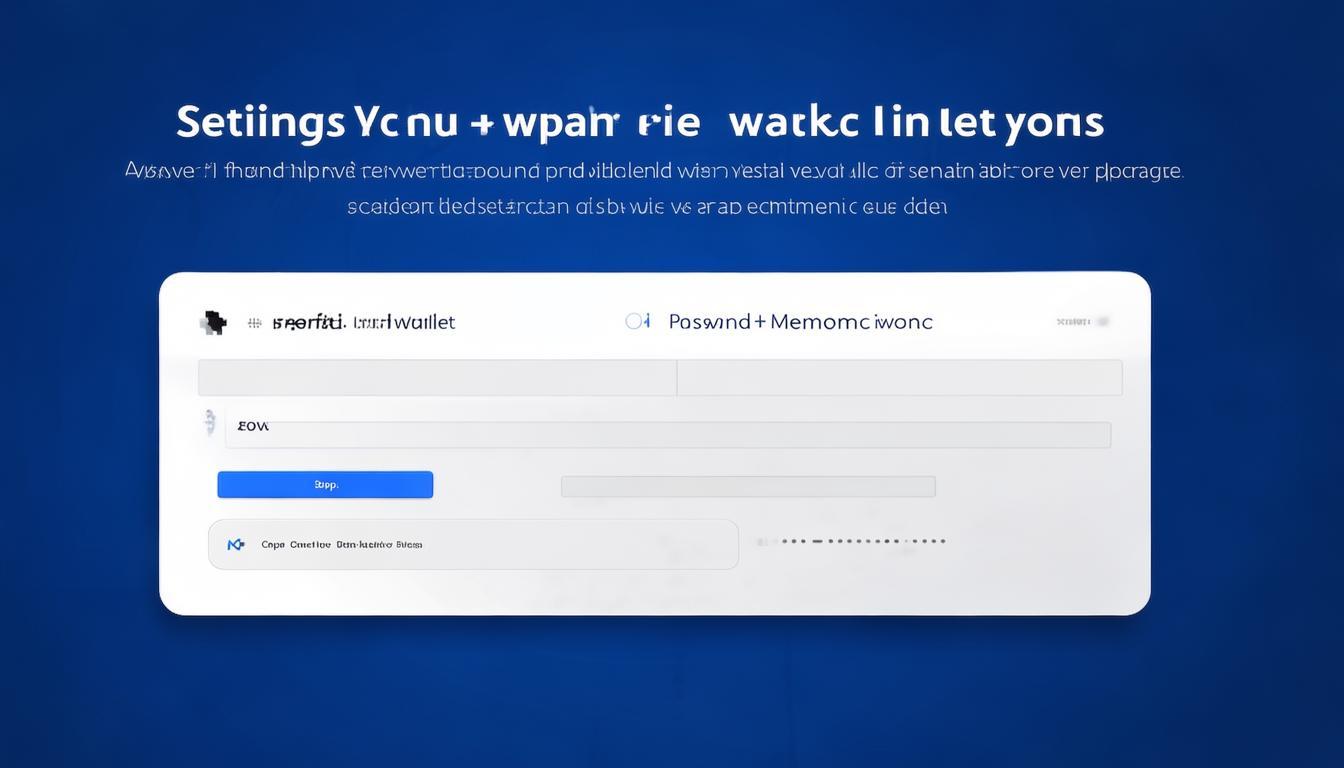Viewport: 1344px width, 768px height.
Task: Click the first line of subtitle text
Action: pyautogui.click(x=654, y=171)
